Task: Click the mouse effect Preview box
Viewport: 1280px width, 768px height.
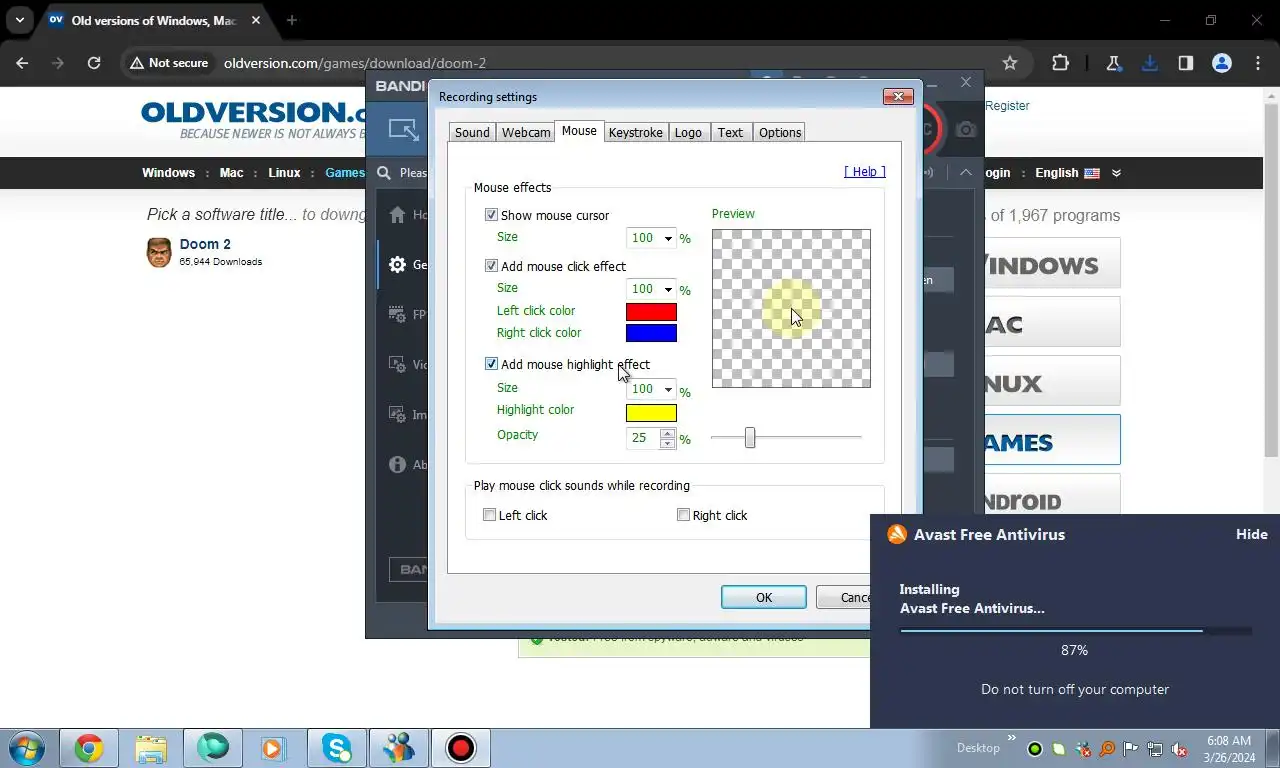Action: (x=791, y=308)
